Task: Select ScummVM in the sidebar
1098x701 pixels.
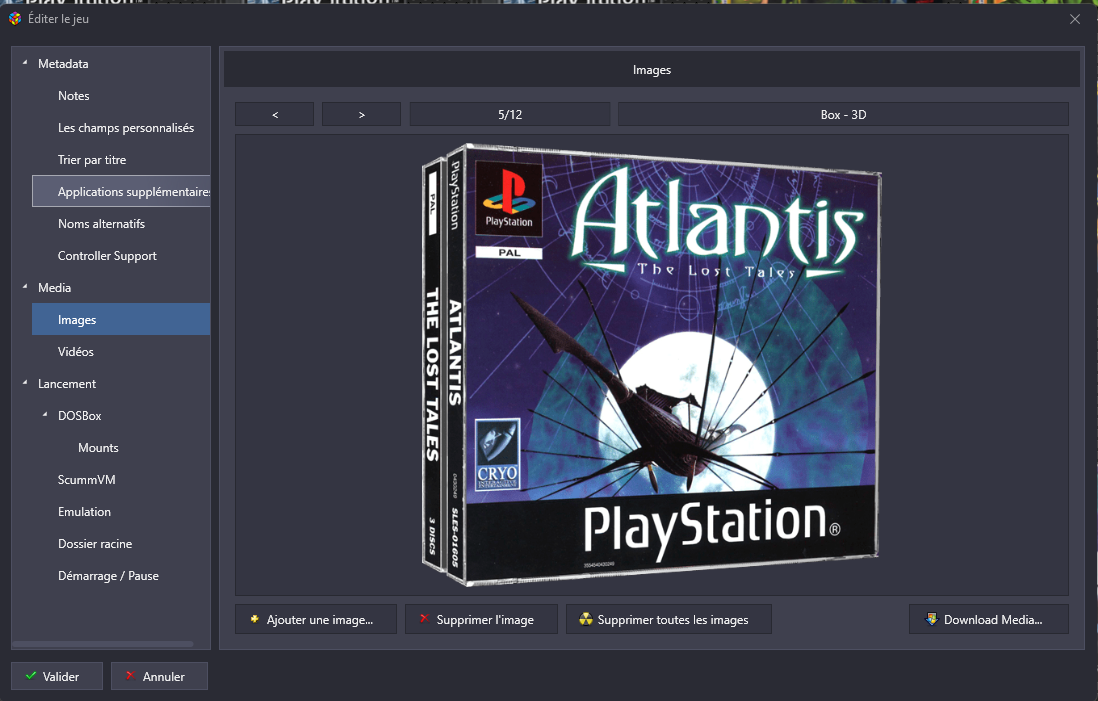Action: click(87, 480)
